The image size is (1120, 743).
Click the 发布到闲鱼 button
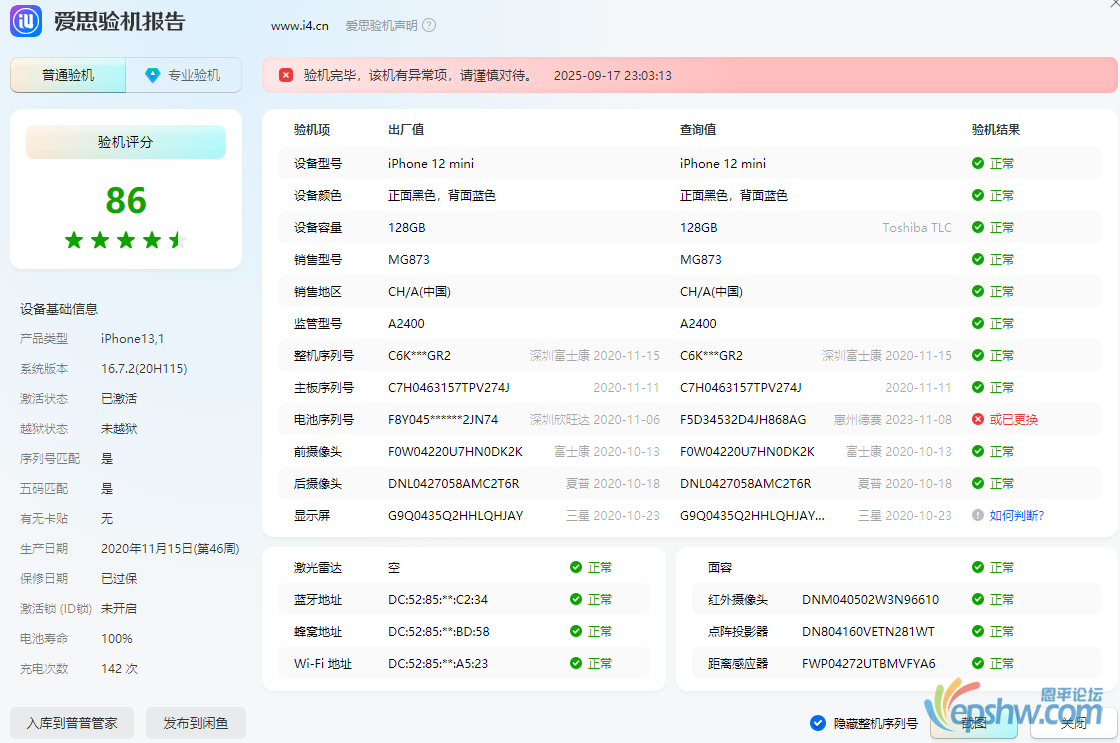[196, 723]
